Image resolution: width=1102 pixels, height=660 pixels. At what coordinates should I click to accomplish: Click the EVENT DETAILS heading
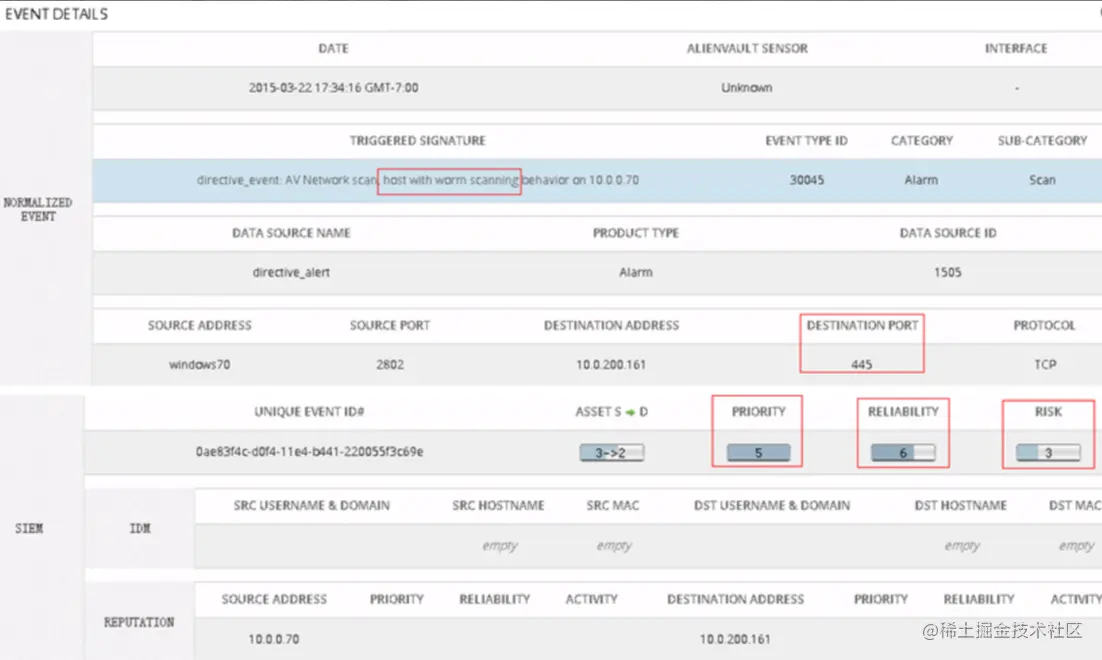(56, 14)
